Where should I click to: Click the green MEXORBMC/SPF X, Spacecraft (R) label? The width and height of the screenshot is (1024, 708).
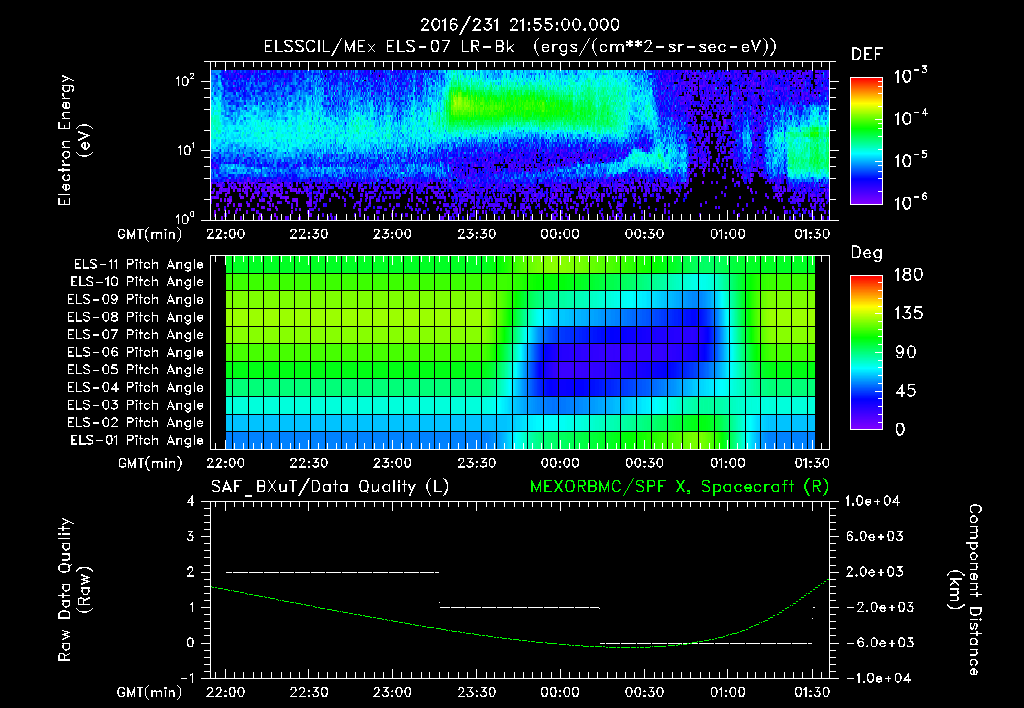(x=679, y=487)
